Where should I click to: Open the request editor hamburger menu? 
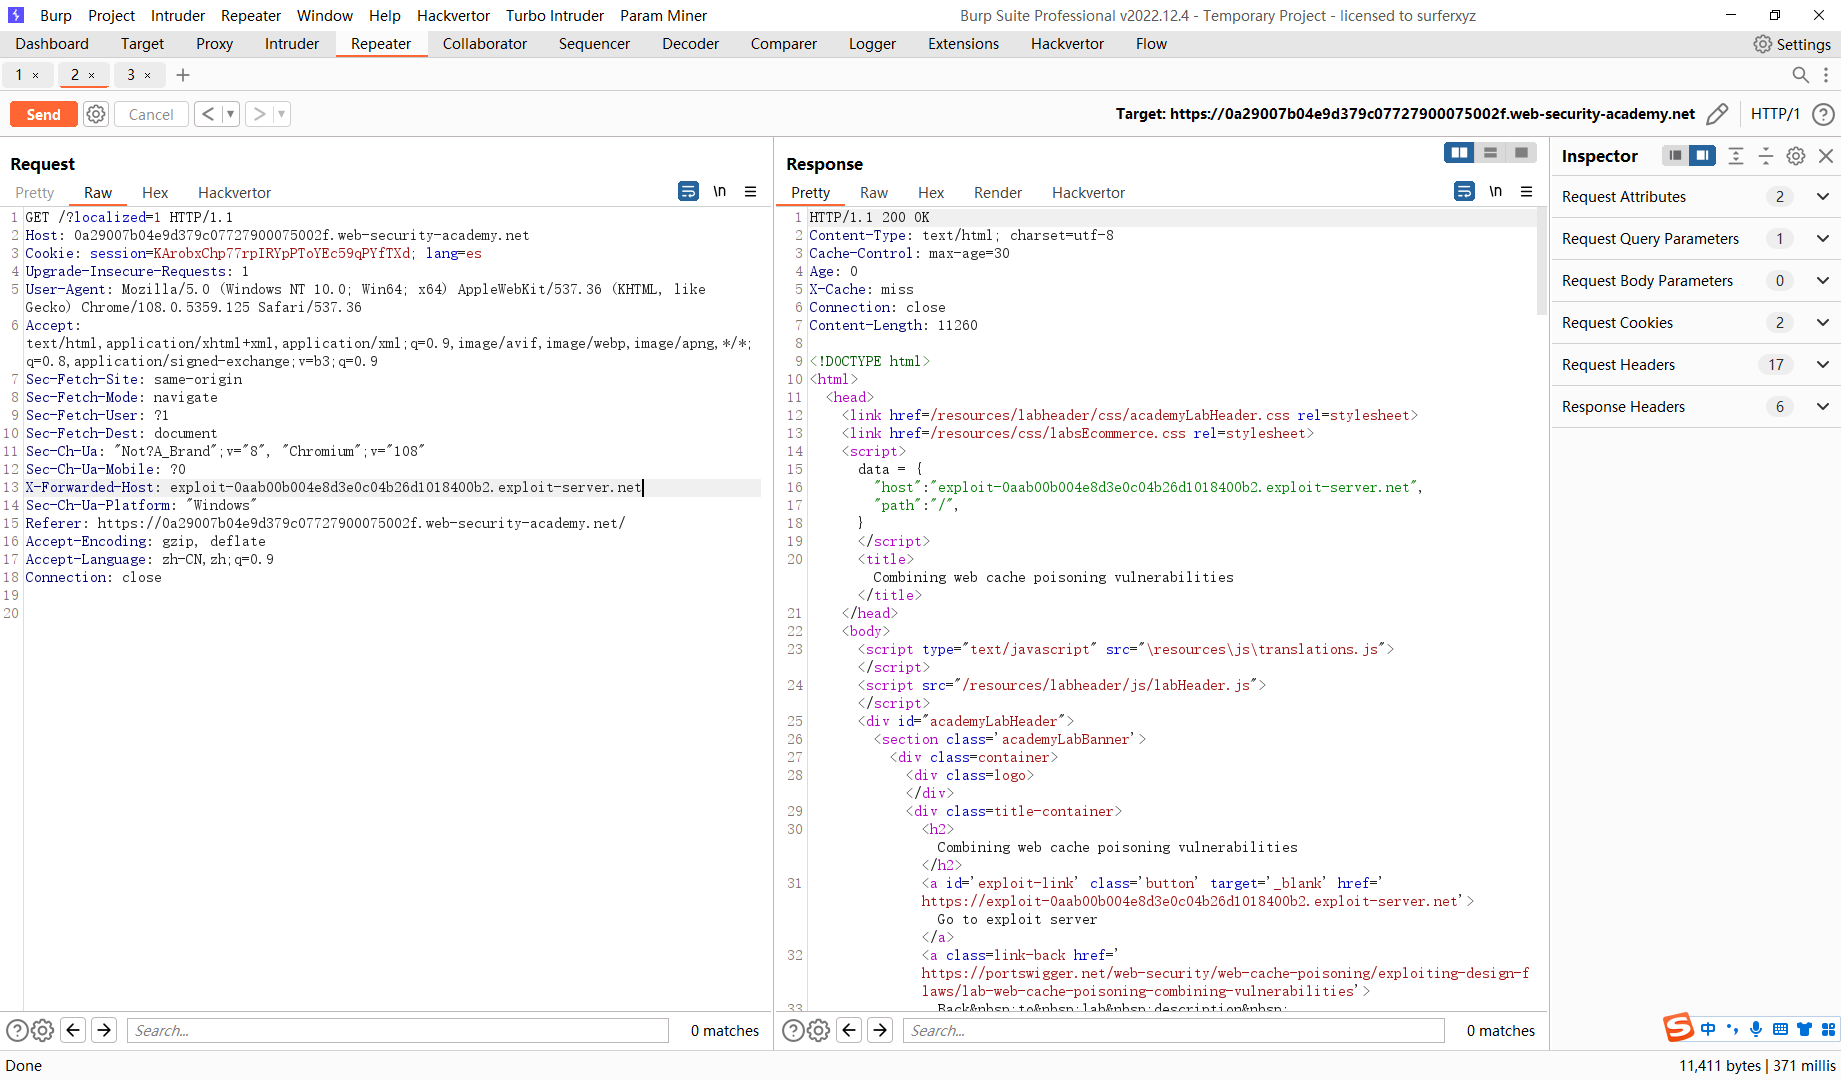pyautogui.click(x=751, y=191)
